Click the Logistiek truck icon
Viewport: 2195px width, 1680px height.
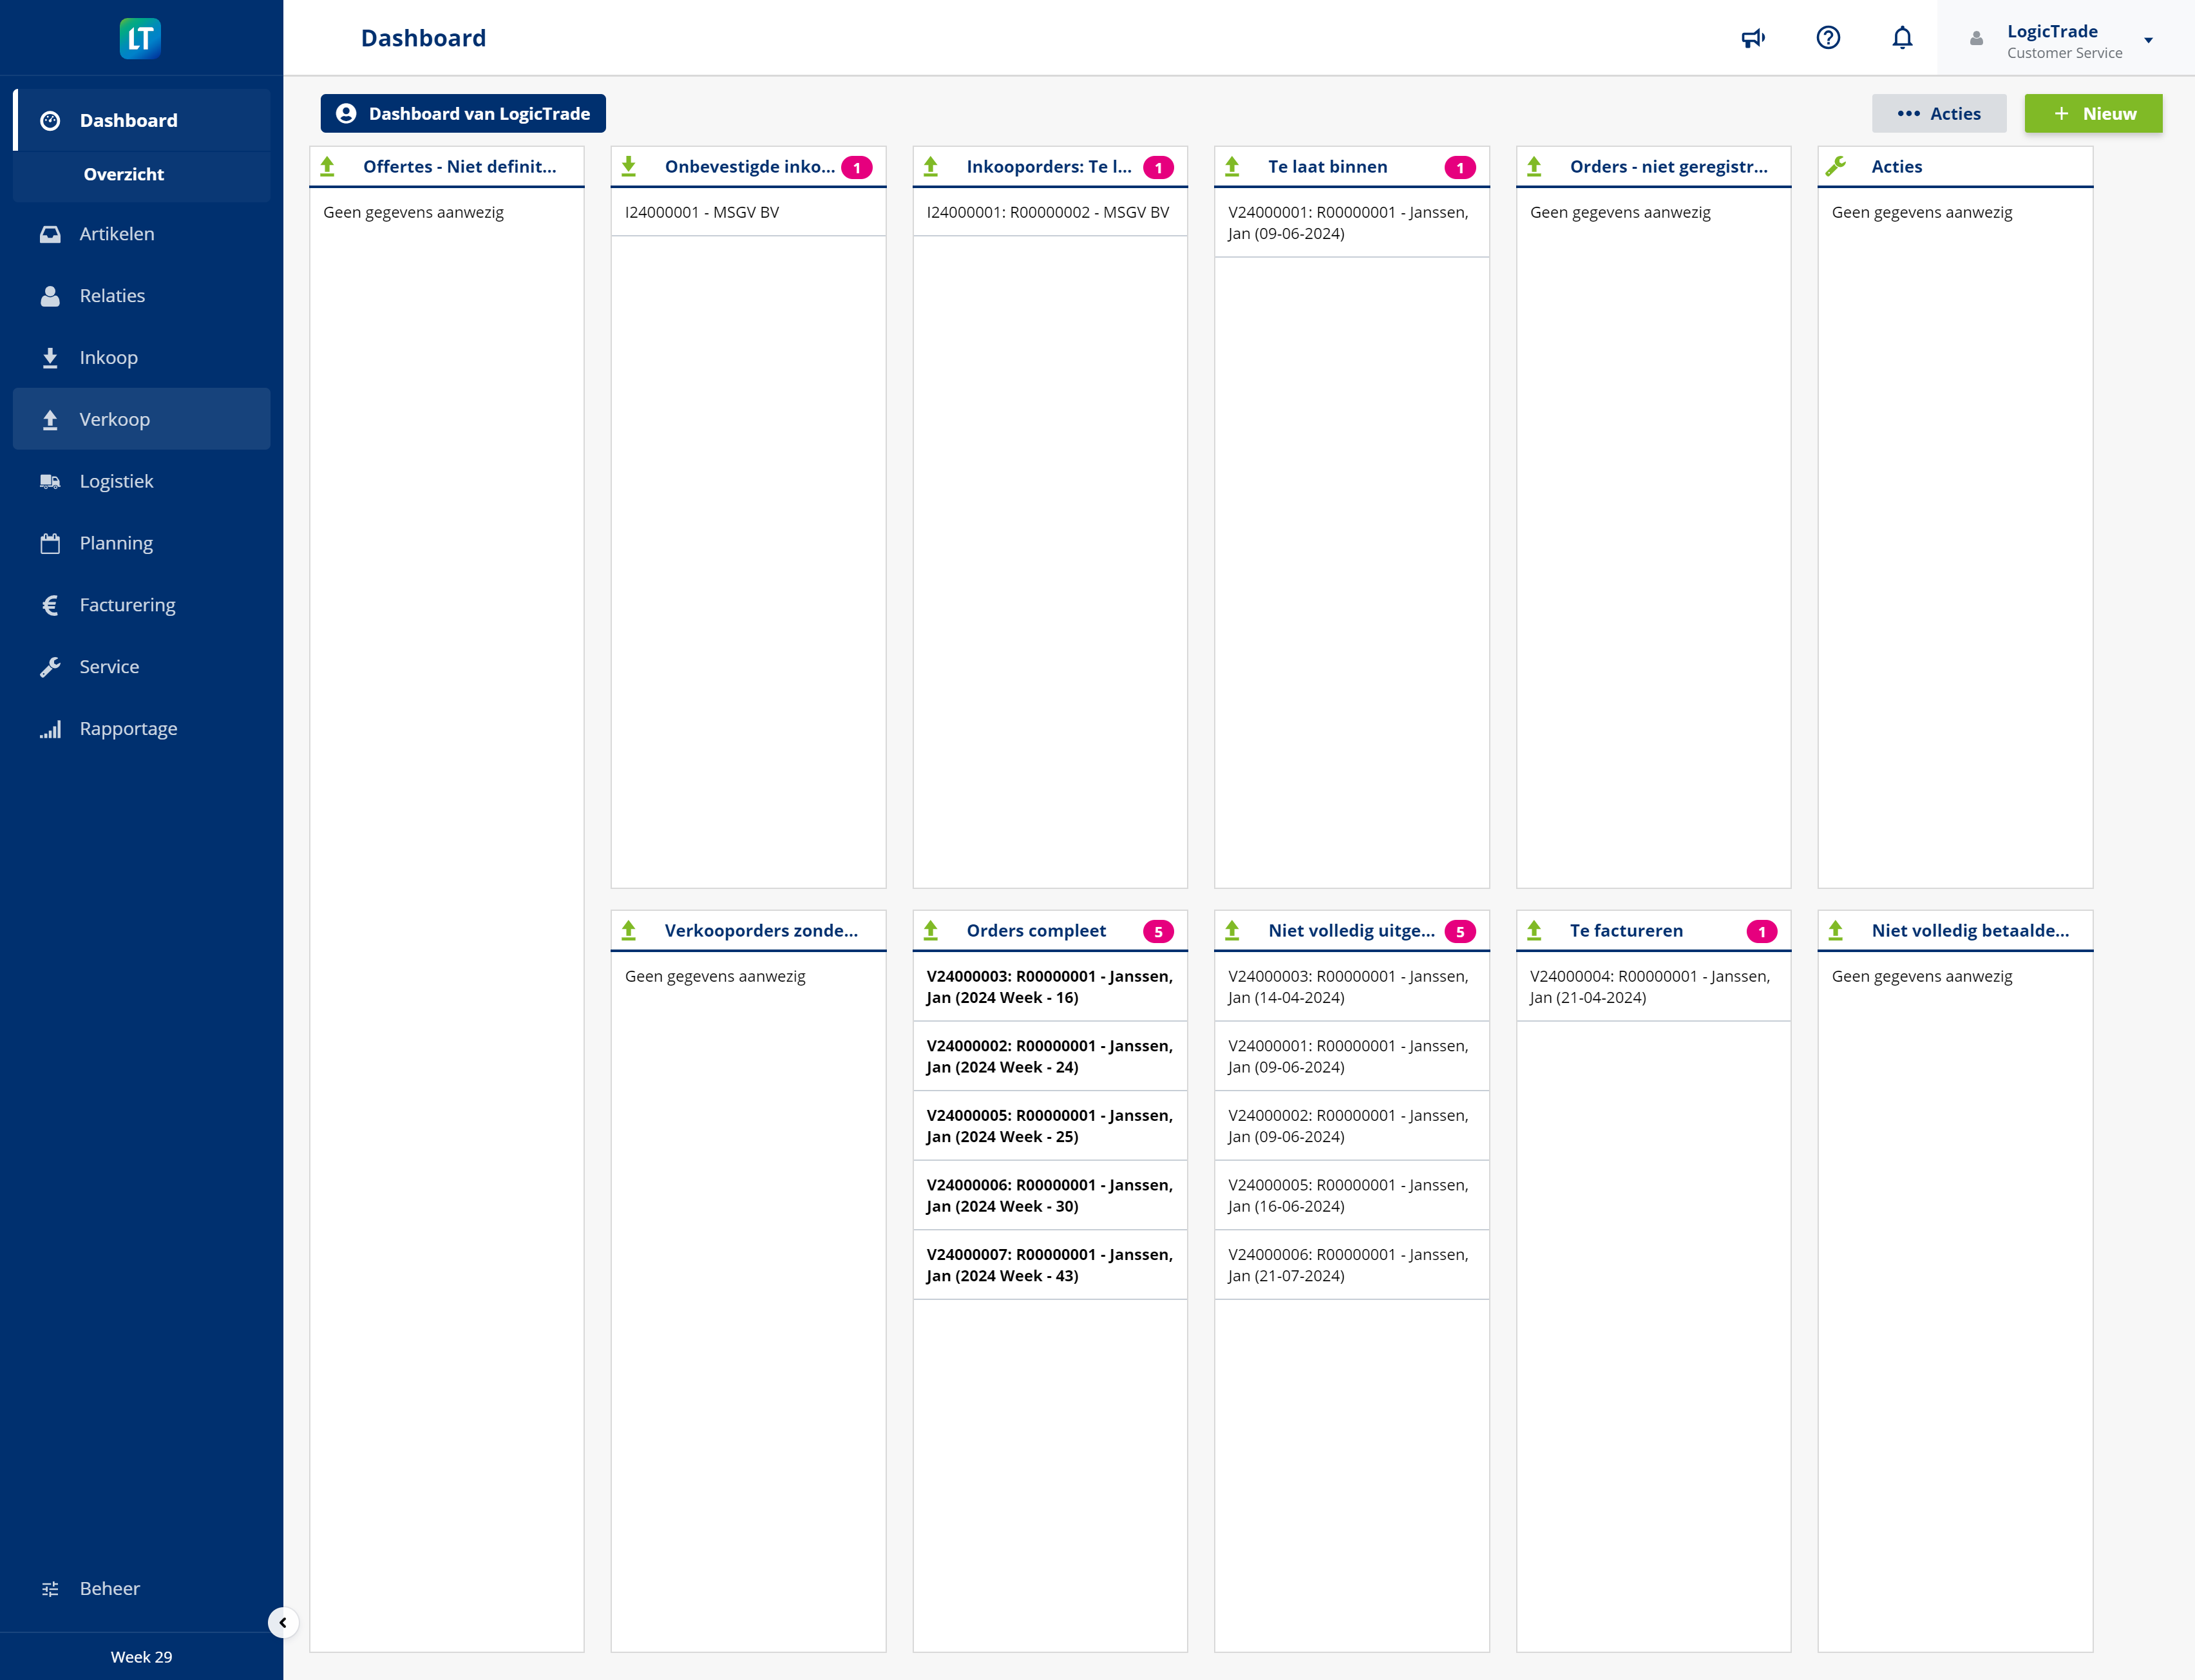(50, 482)
